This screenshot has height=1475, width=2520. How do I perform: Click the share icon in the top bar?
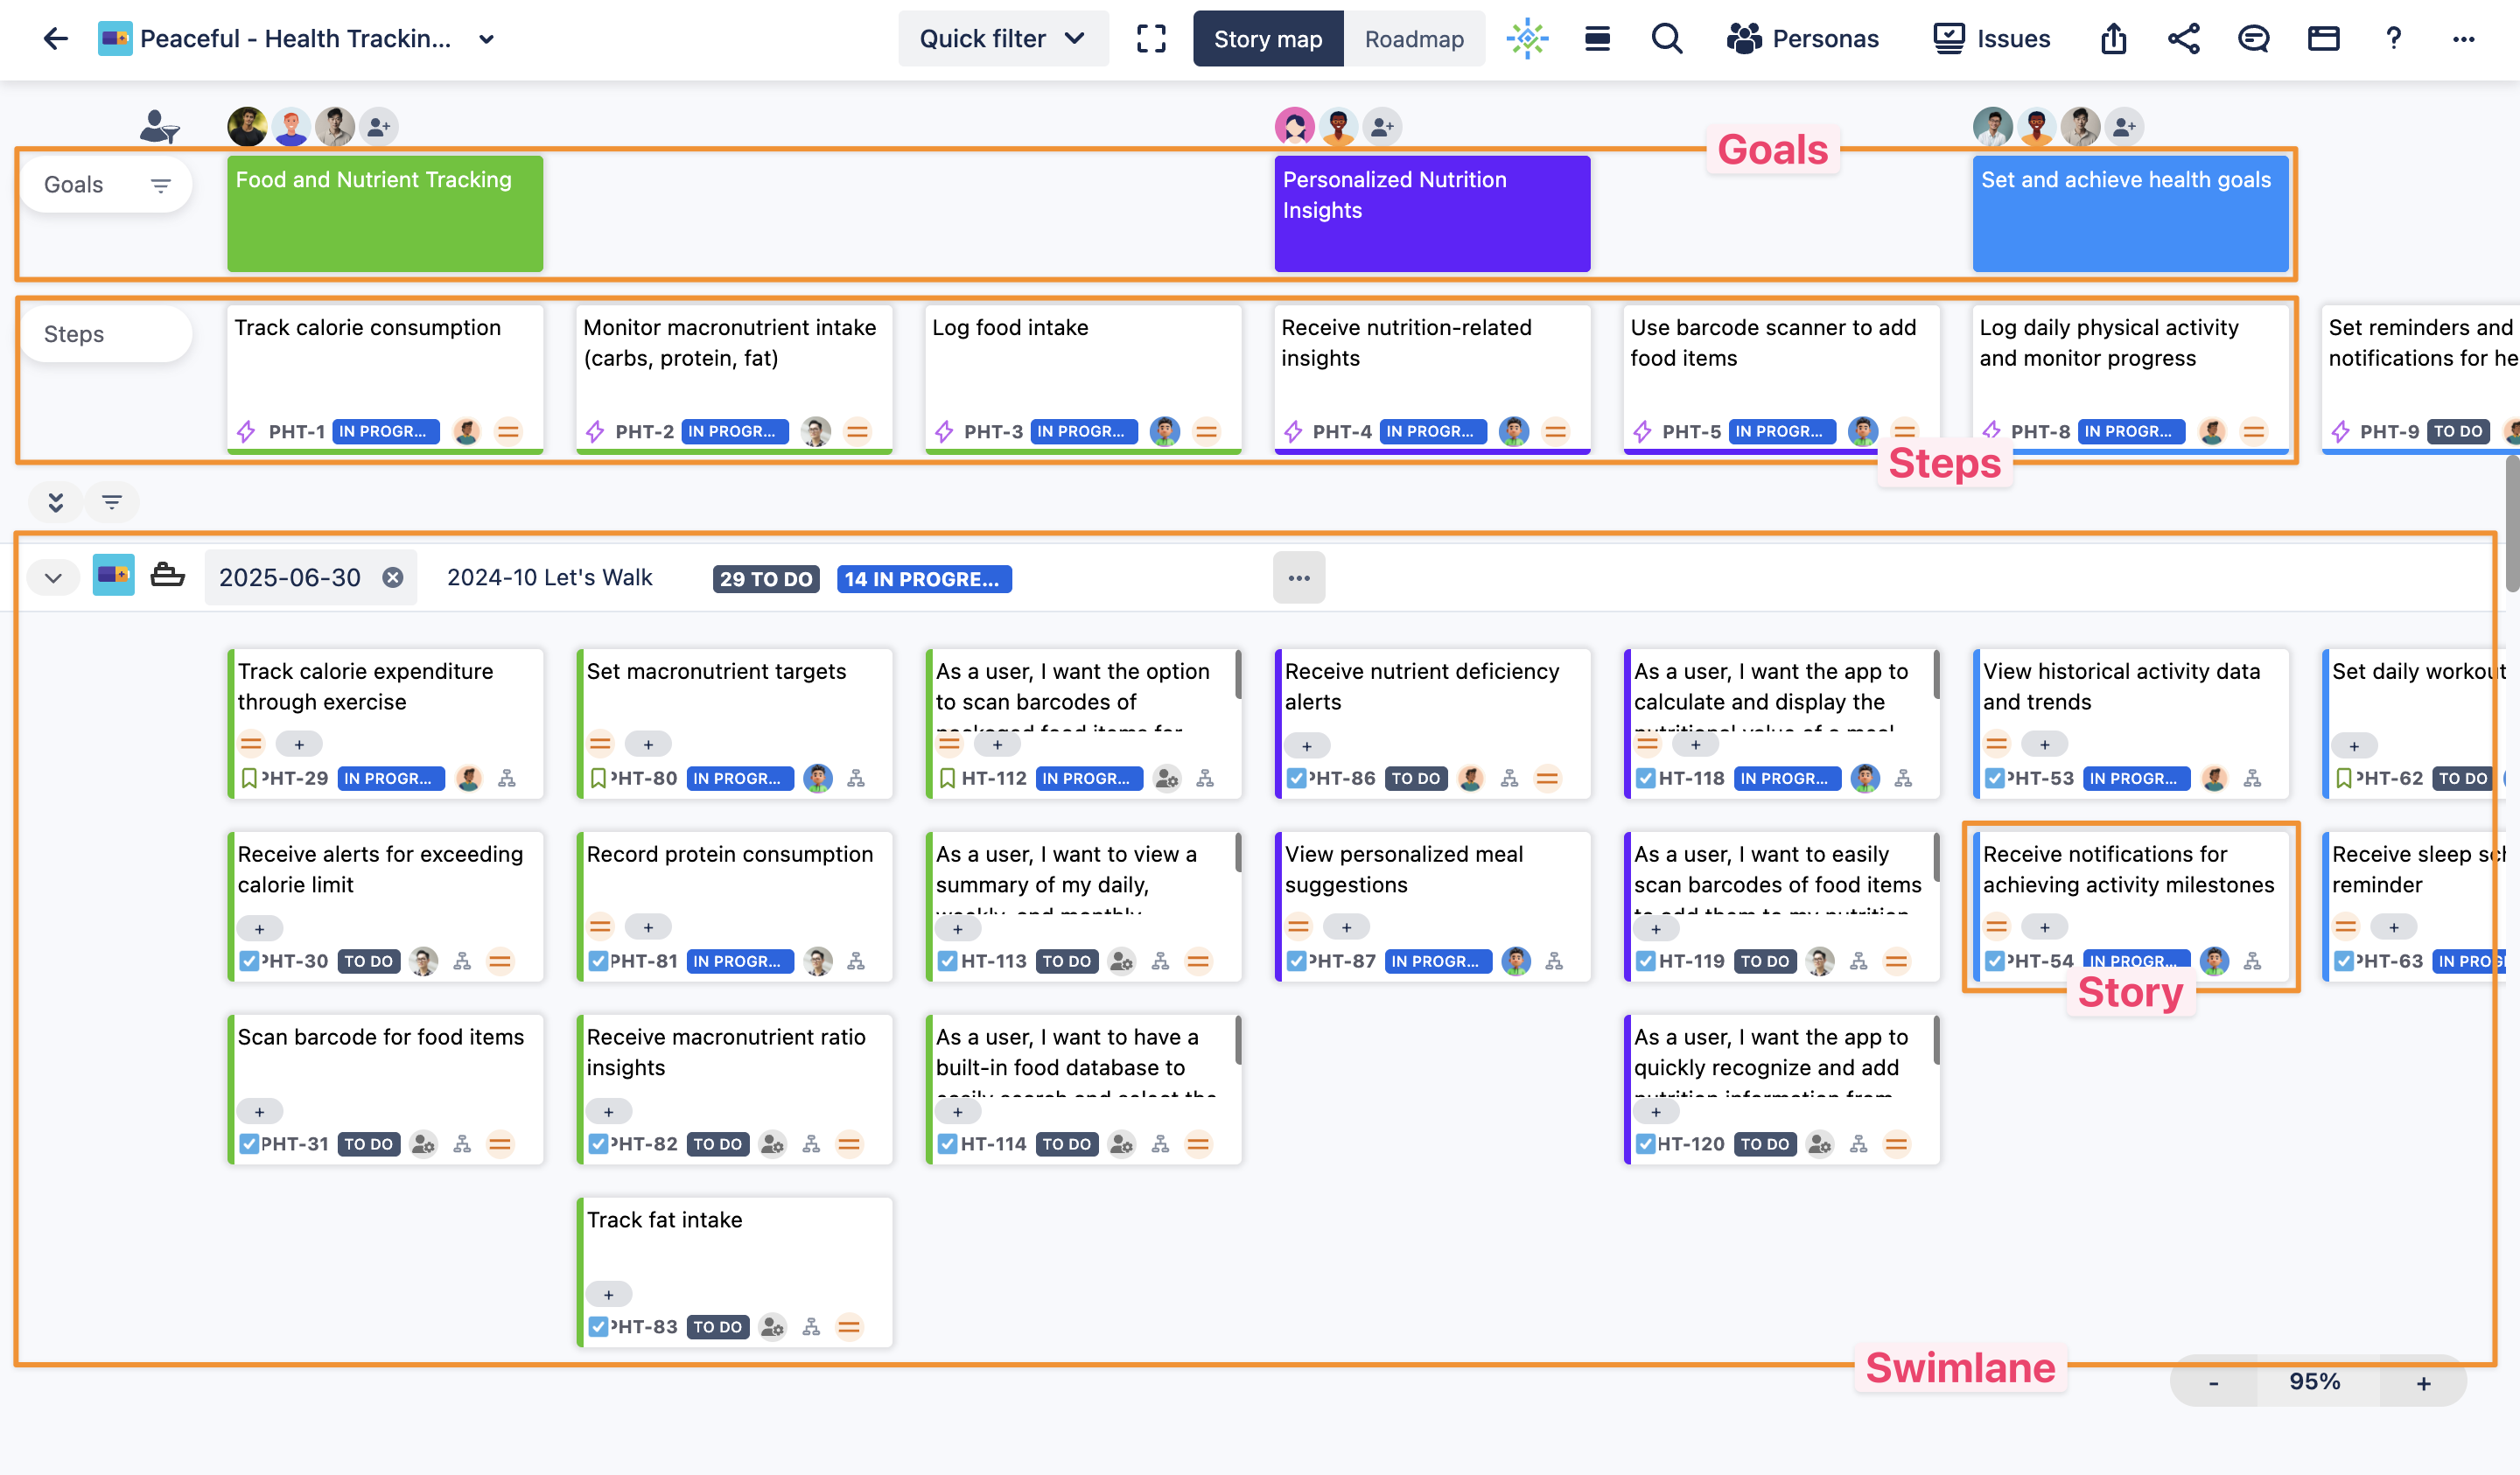click(x=2184, y=39)
